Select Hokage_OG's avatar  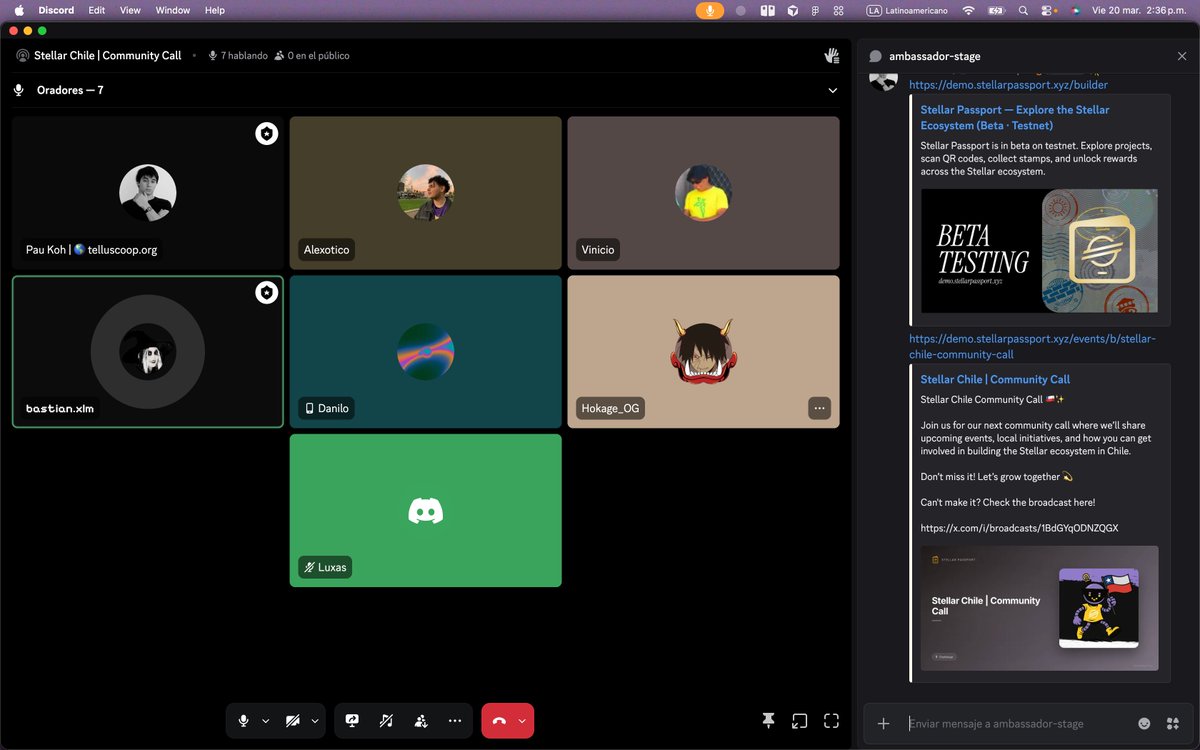[703, 352]
